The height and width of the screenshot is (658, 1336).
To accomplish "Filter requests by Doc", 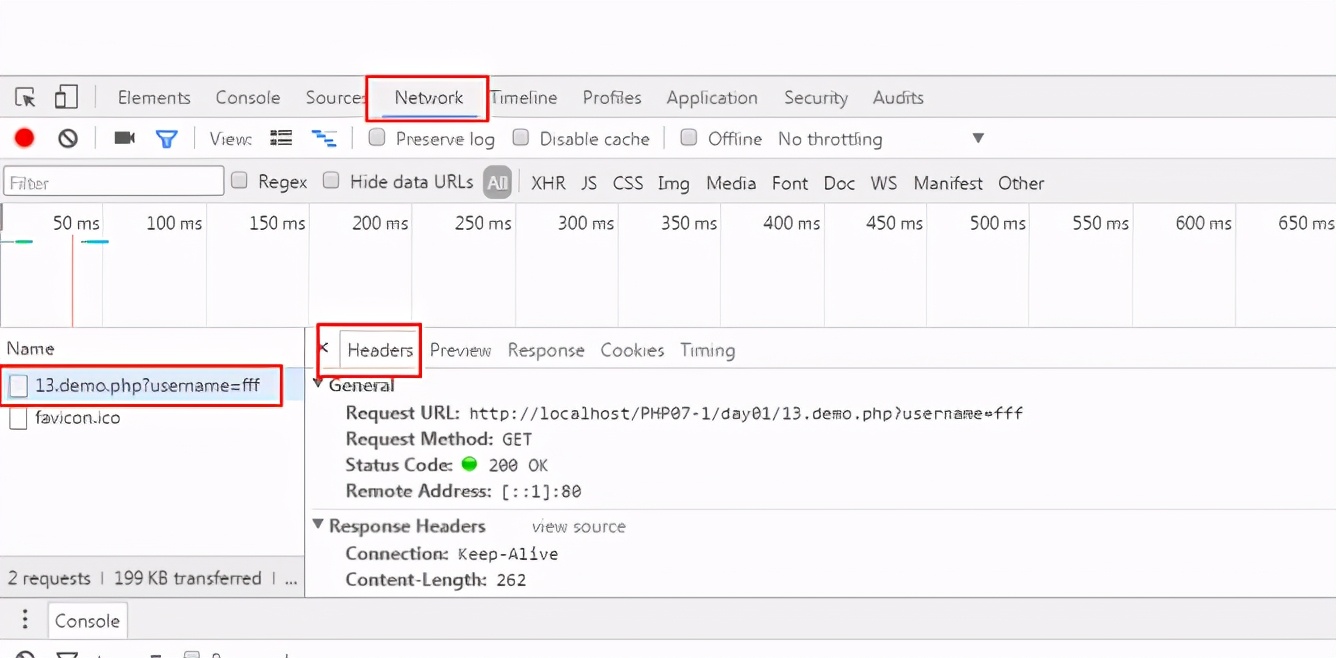I will pyautogui.click(x=839, y=183).
